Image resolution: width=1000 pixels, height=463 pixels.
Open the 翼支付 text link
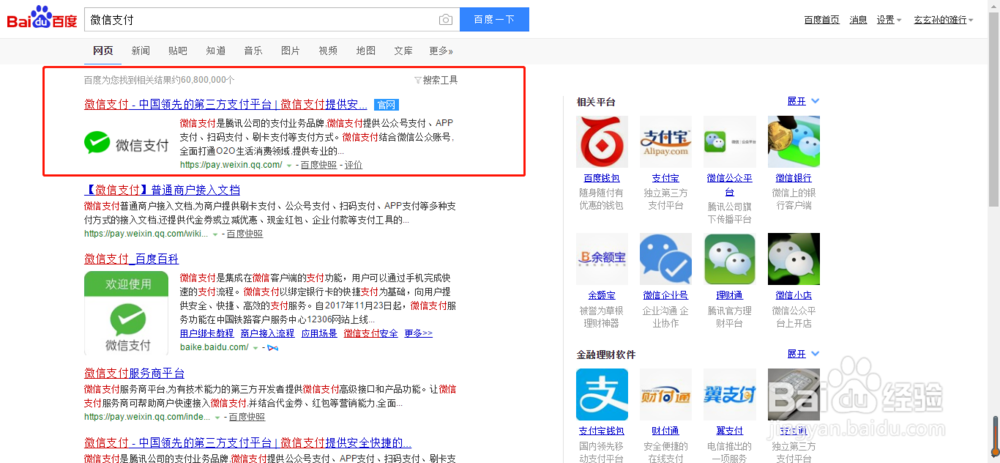click(730, 430)
